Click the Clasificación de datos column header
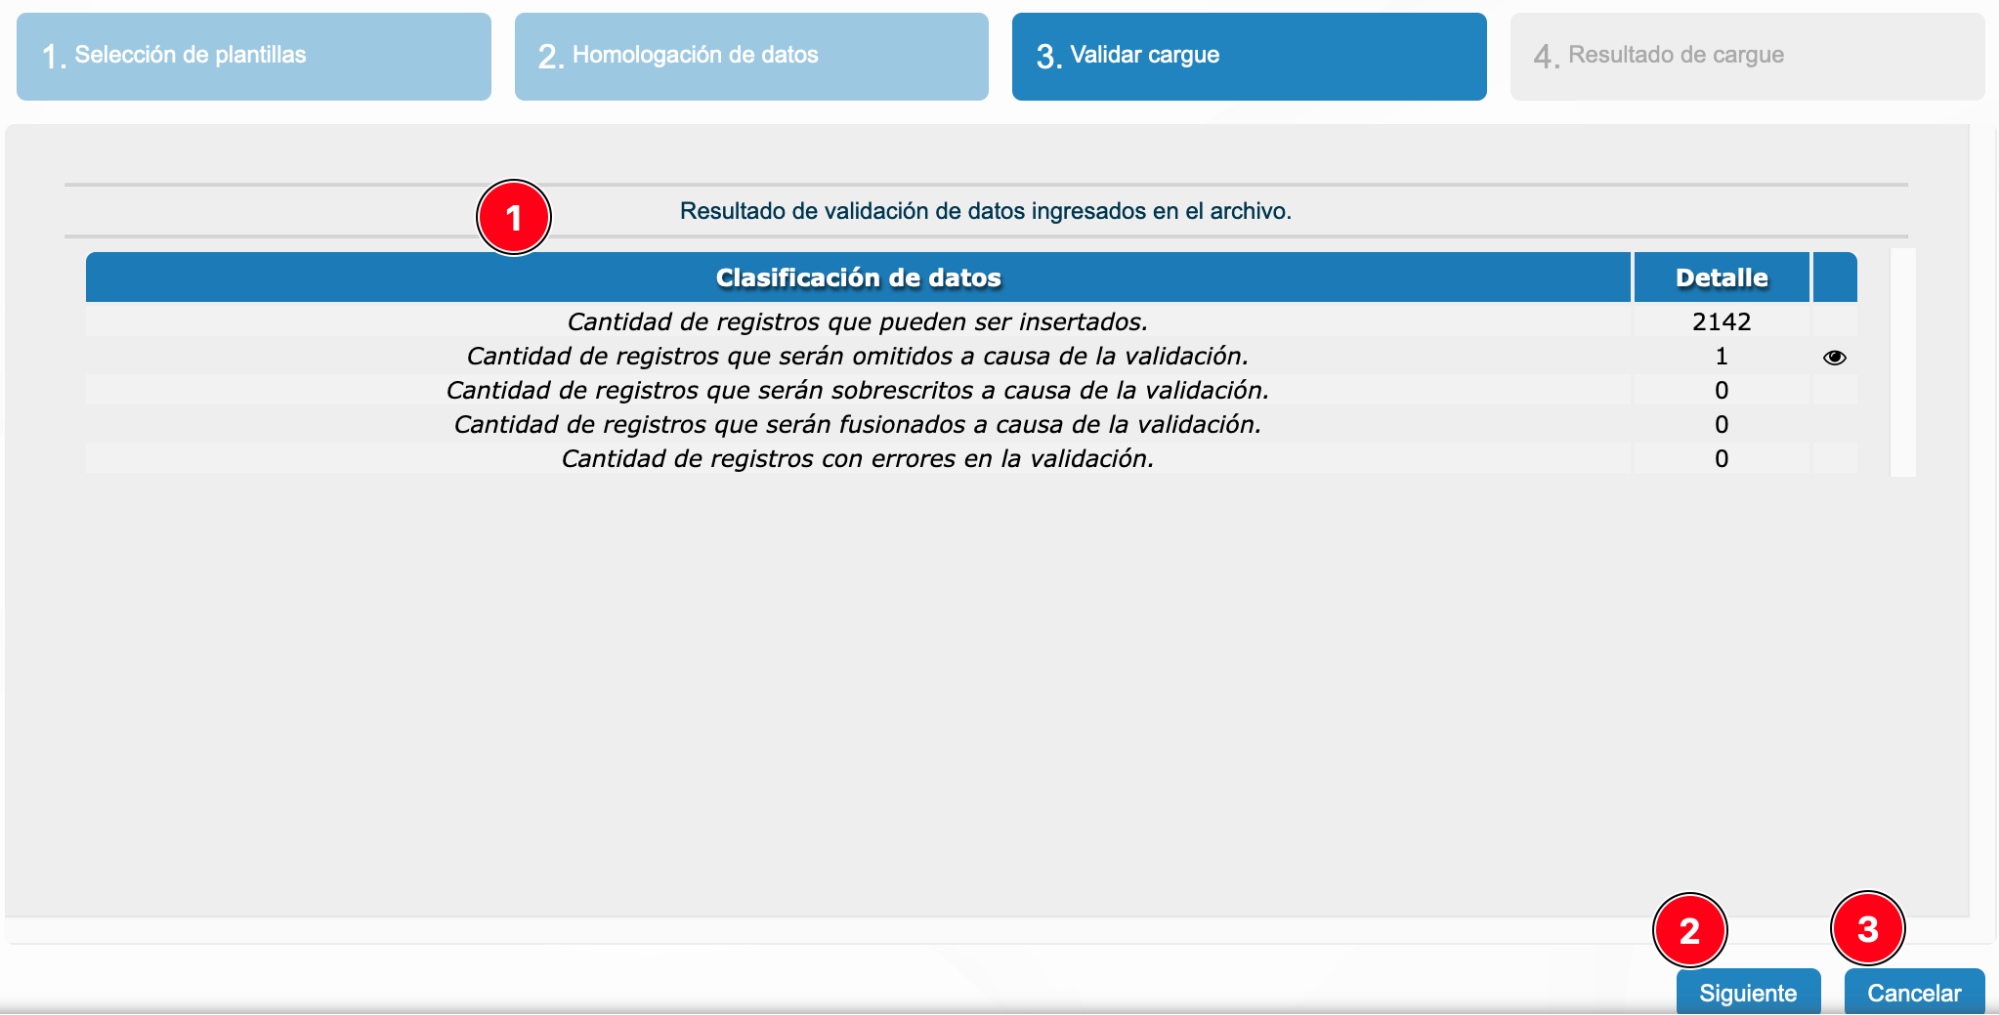The width and height of the screenshot is (1999, 1015). click(x=858, y=278)
